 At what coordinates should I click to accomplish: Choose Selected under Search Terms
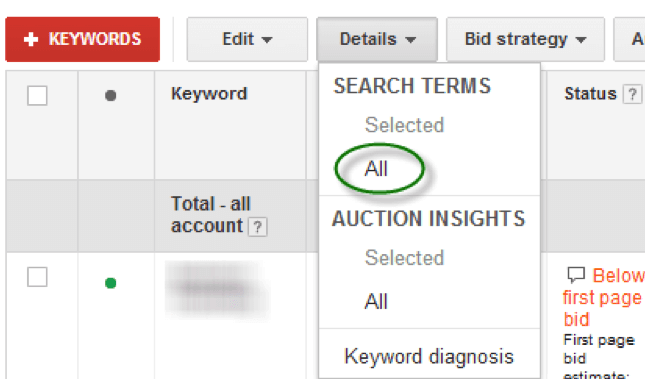point(405,125)
